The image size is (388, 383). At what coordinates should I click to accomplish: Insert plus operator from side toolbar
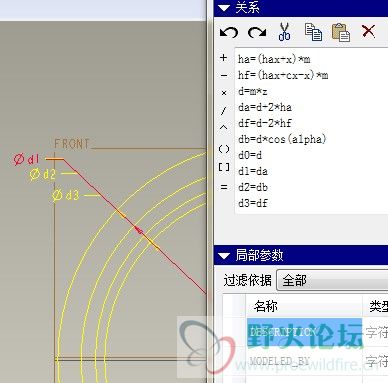(x=224, y=58)
